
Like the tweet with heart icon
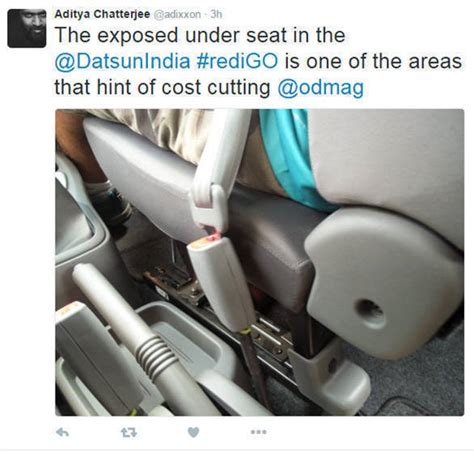pyautogui.click(x=194, y=432)
